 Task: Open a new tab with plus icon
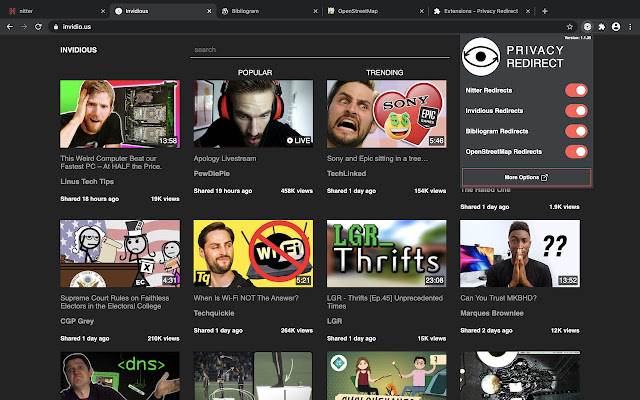pos(544,9)
